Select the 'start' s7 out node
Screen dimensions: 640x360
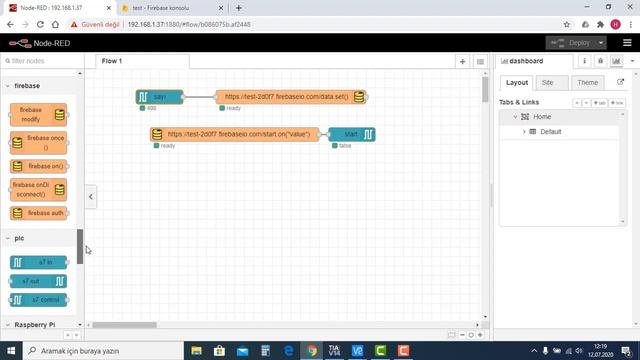(352, 134)
